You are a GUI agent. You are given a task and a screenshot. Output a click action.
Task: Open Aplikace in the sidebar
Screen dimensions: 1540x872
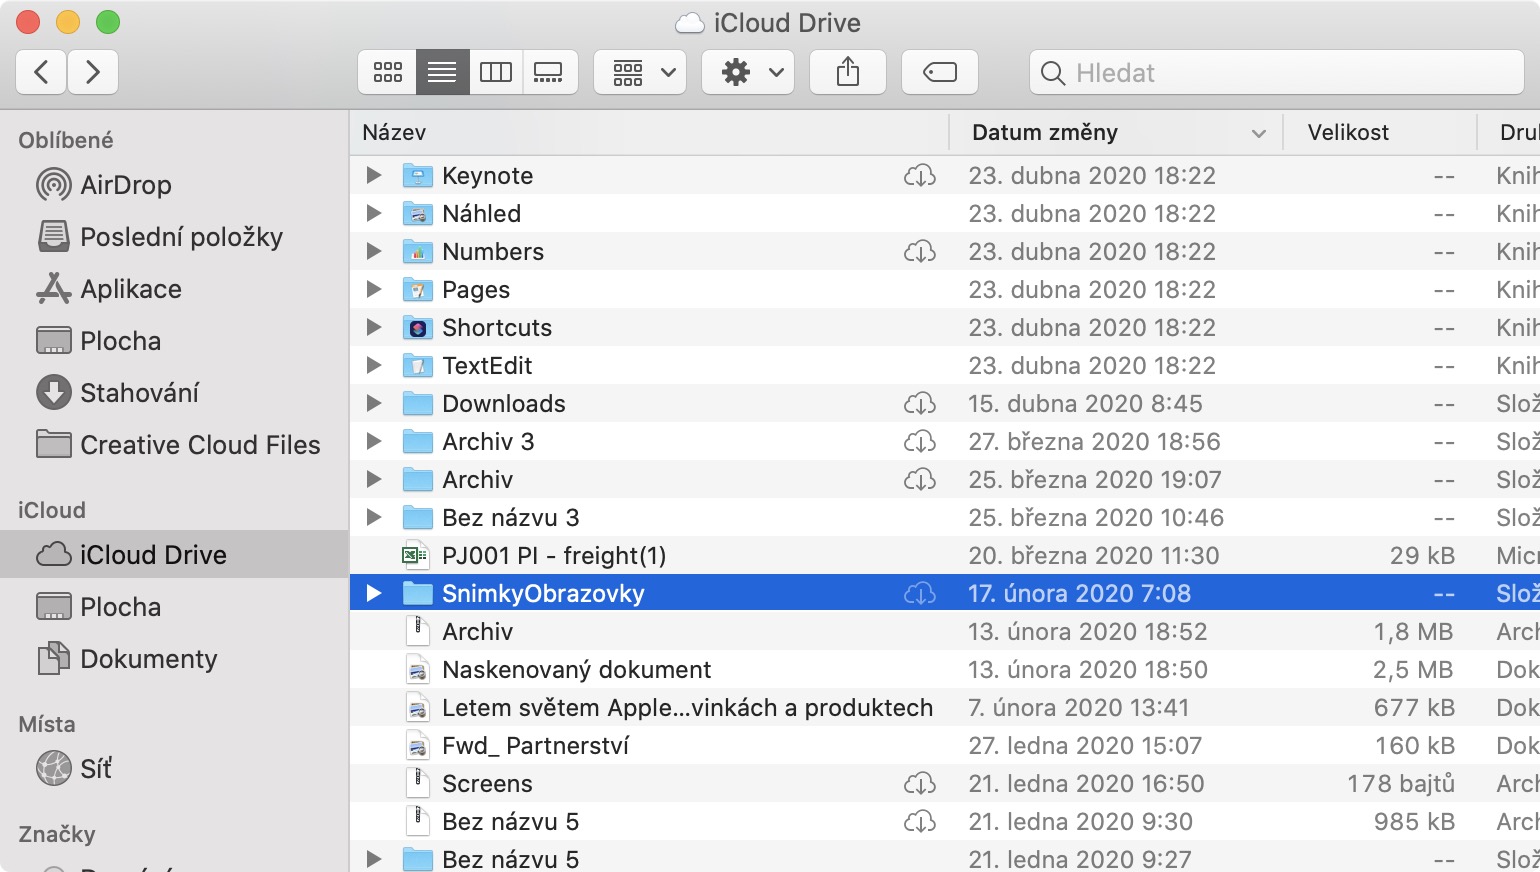pos(174,289)
